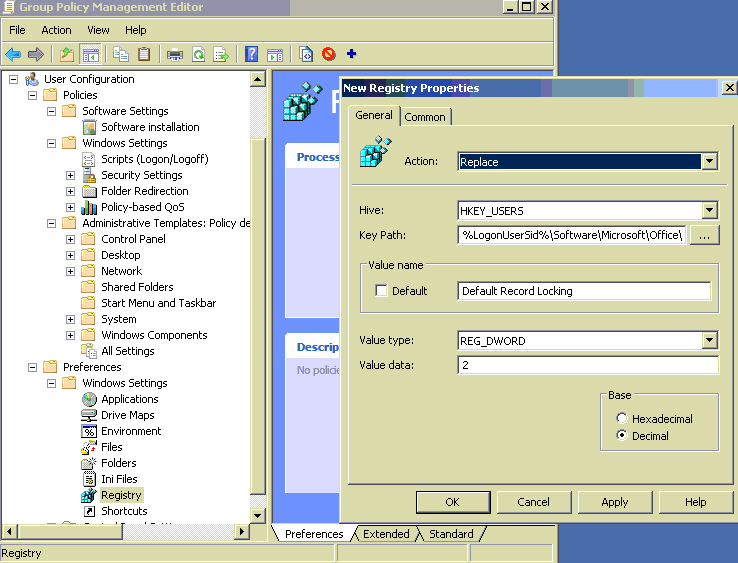Click the Back arrow toolbar icon
The width and height of the screenshot is (738, 563).
coord(13,54)
